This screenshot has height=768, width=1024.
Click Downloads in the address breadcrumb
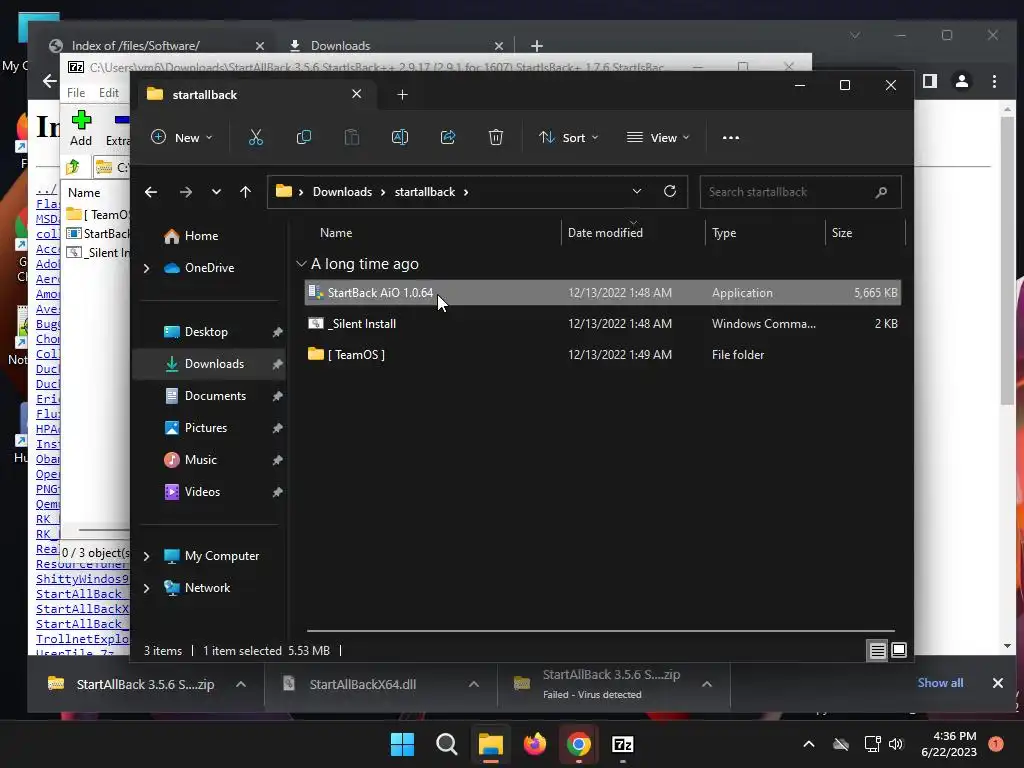[x=342, y=192]
